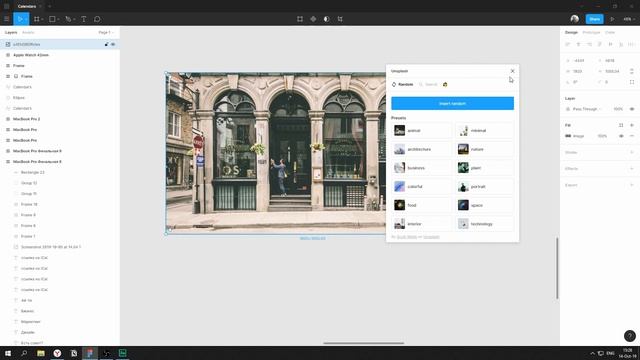Click the canvas vertical scrollbar

[x=557, y=268]
